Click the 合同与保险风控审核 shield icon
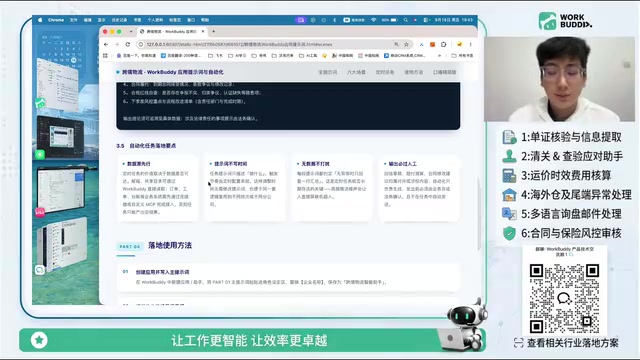640x360 pixels. [509, 233]
